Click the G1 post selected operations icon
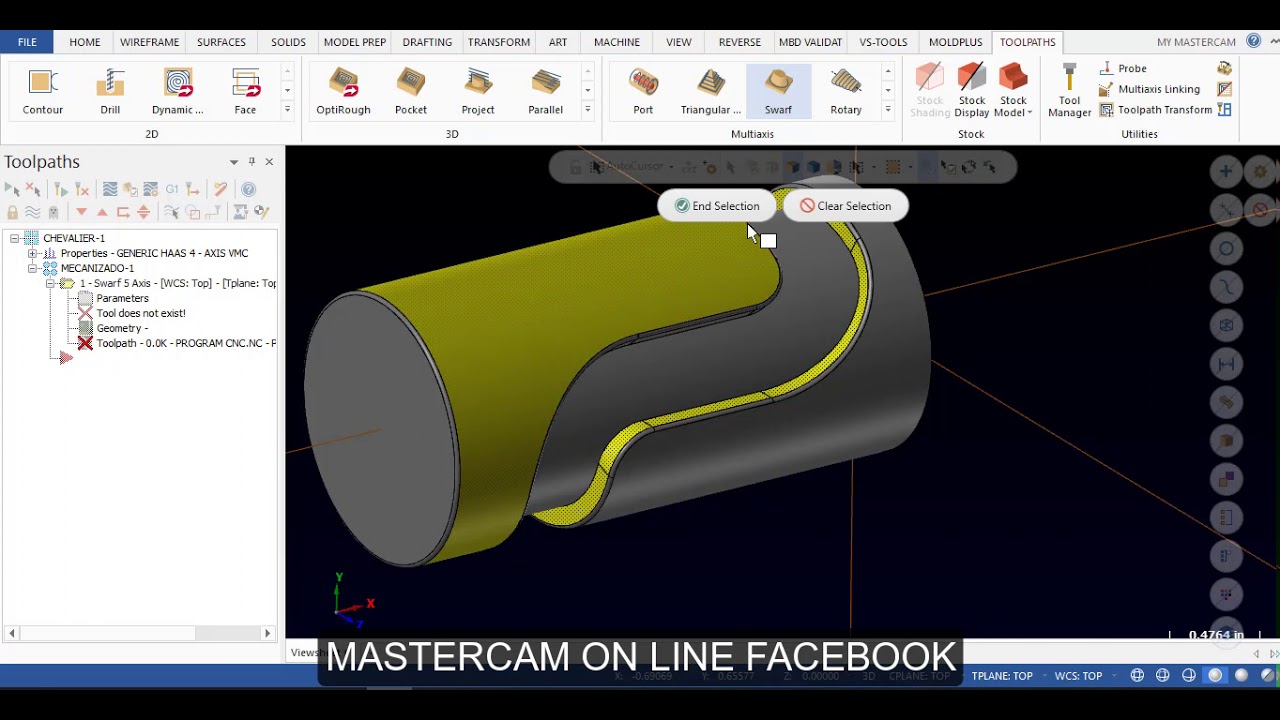Viewport: 1280px width, 720px height. point(172,189)
